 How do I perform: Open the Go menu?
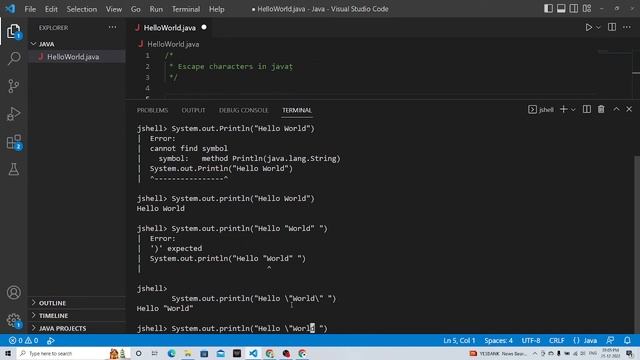point(136,9)
